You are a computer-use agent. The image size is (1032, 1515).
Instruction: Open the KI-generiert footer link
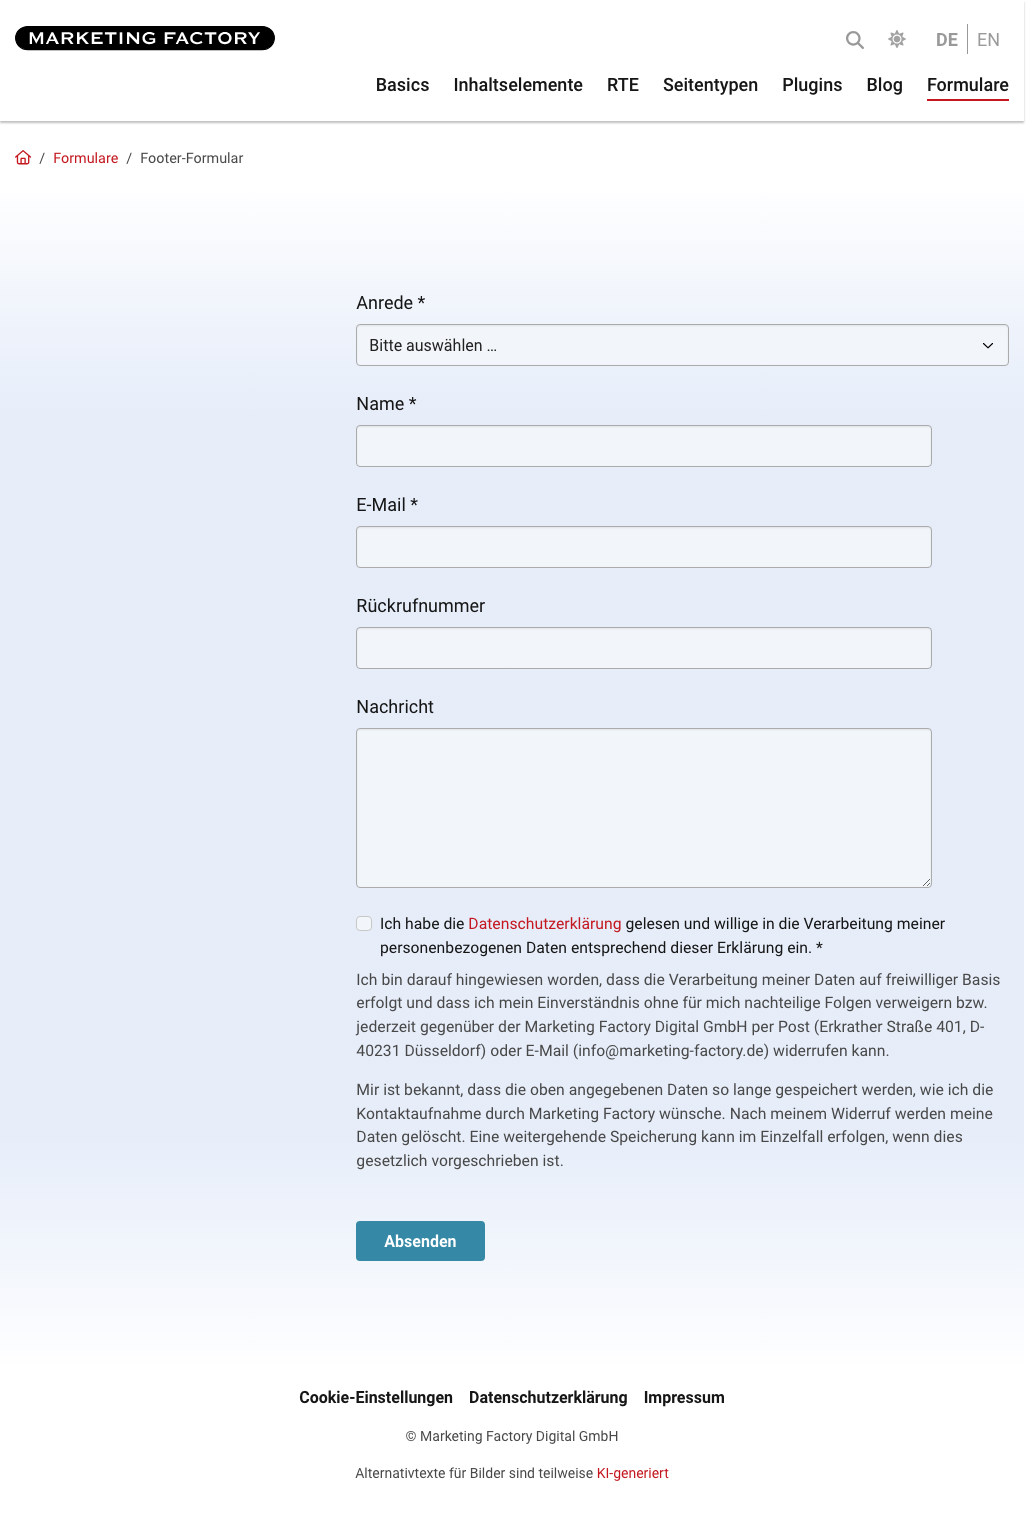coord(633,1473)
